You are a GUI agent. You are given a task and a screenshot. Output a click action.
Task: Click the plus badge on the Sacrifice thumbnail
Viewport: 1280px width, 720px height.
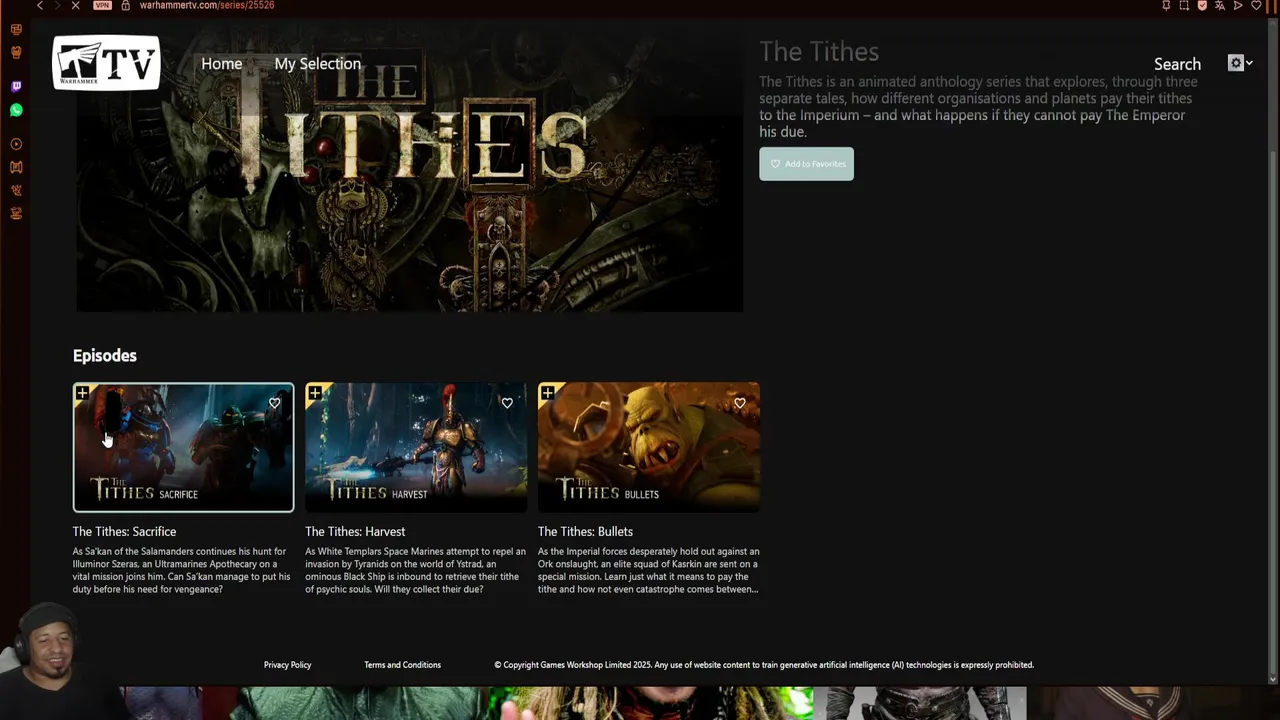82,393
